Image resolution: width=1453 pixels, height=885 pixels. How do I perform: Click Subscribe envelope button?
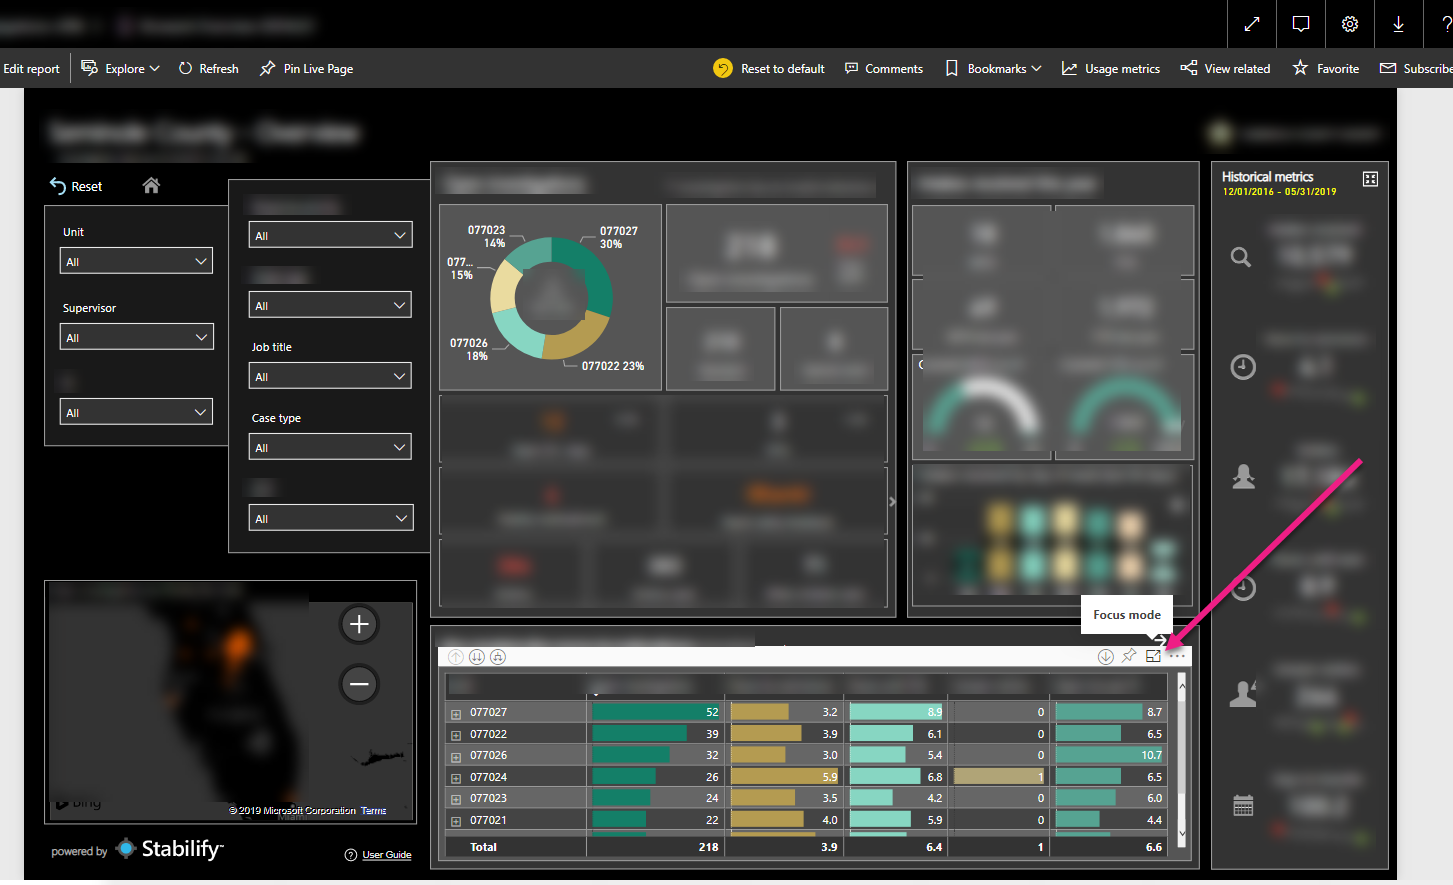(x=1416, y=69)
